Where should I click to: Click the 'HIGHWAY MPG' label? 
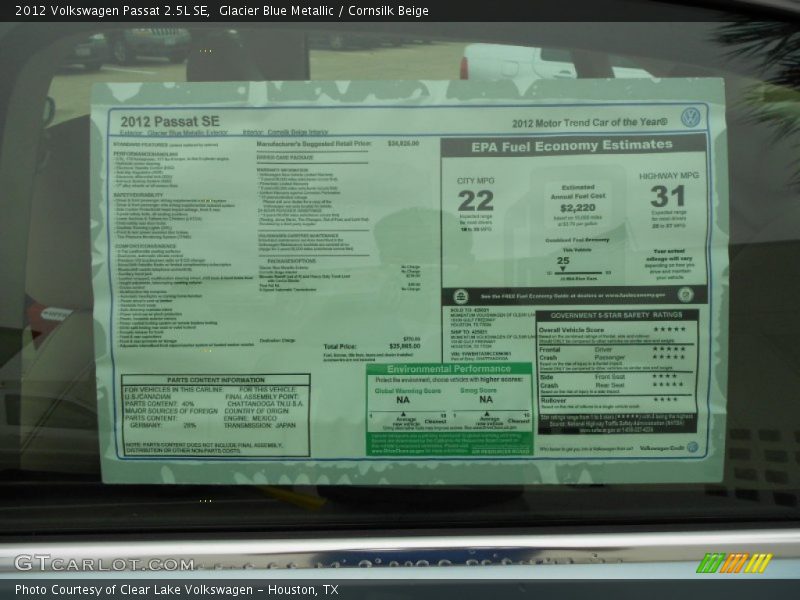669,176
